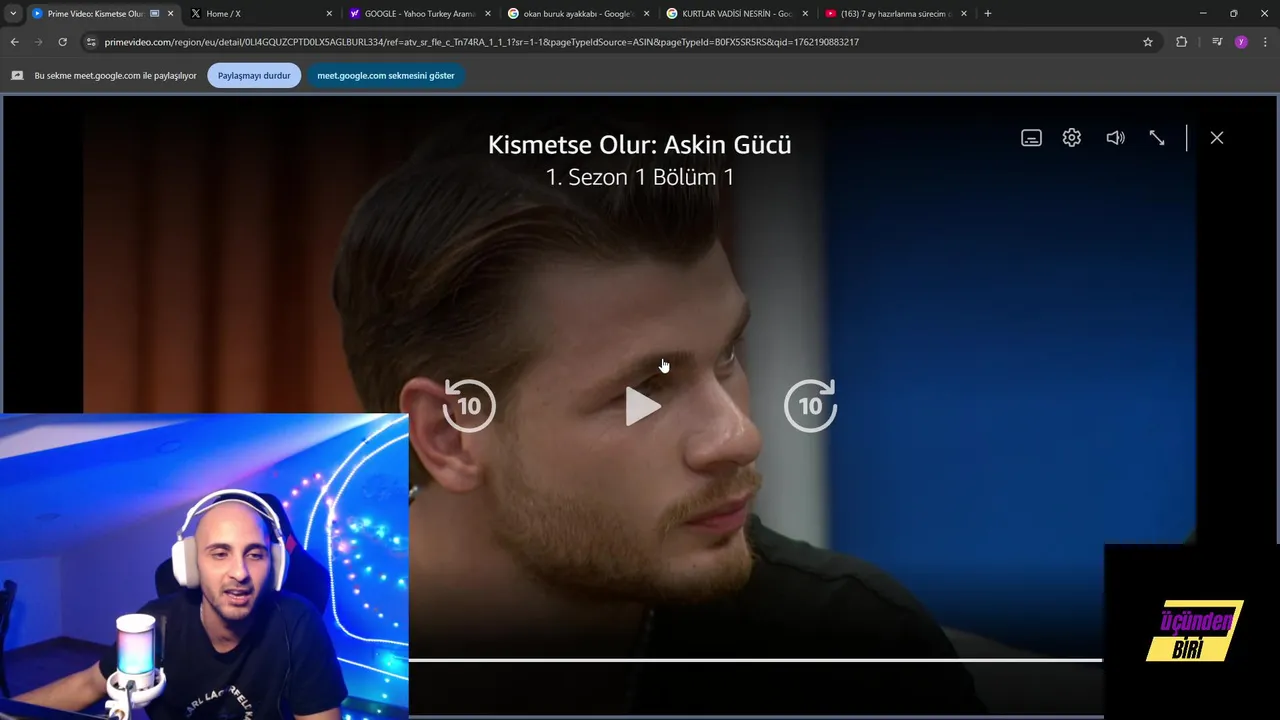Click the sharing icon on Prime Video tab
Screen dimensions: 1280x720
(154, 14)
